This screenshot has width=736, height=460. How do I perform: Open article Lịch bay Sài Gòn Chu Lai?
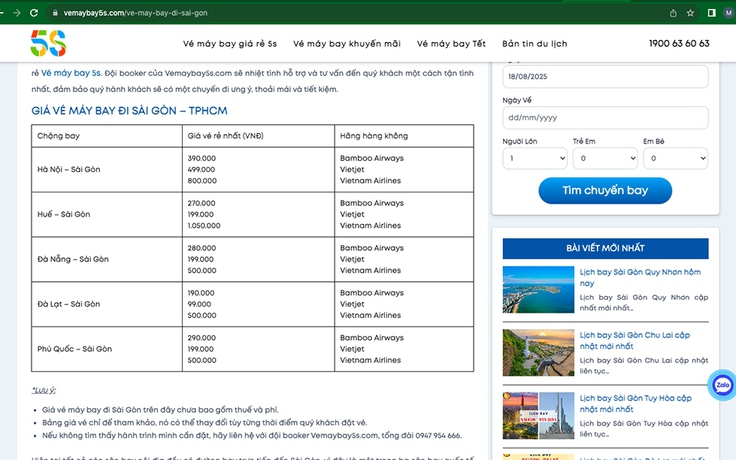[635, 340]
